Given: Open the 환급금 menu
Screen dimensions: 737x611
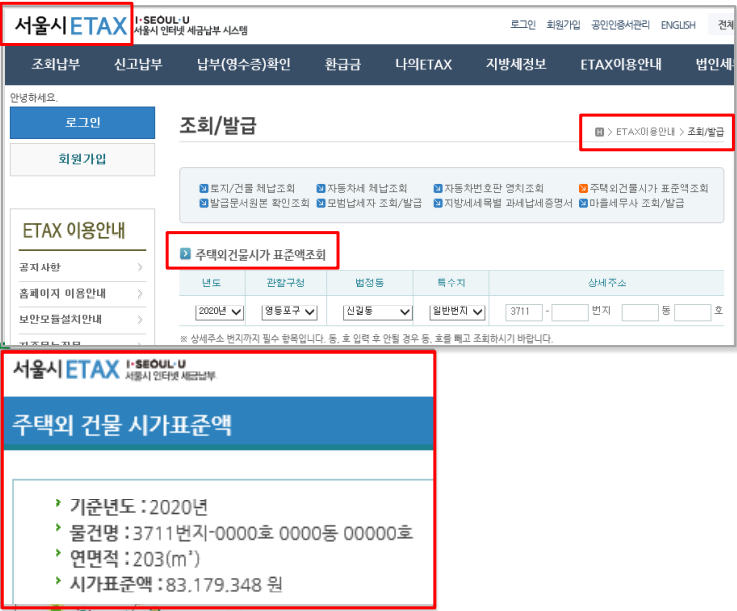Looking at the screenshot, I should [x=343, y=64].
